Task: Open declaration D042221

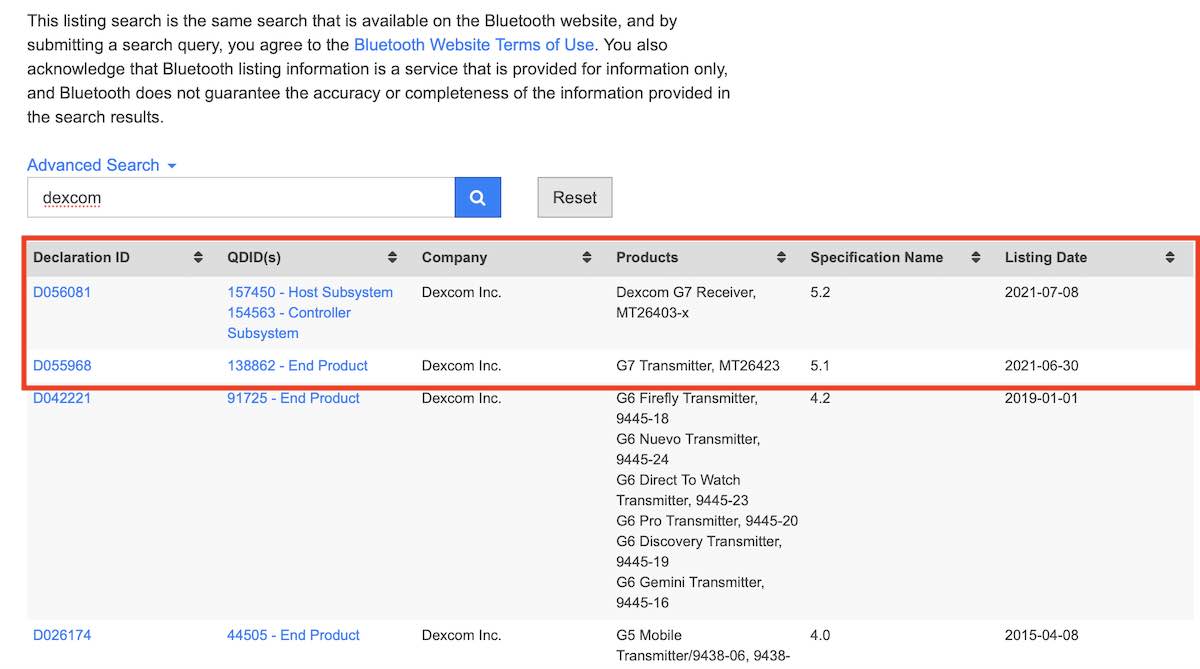Action: coord(62,398)
